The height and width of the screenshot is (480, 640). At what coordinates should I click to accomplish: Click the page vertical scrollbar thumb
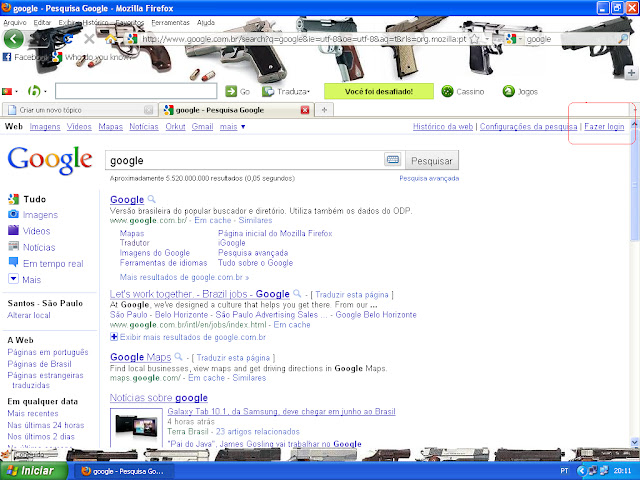click(635, 184)
